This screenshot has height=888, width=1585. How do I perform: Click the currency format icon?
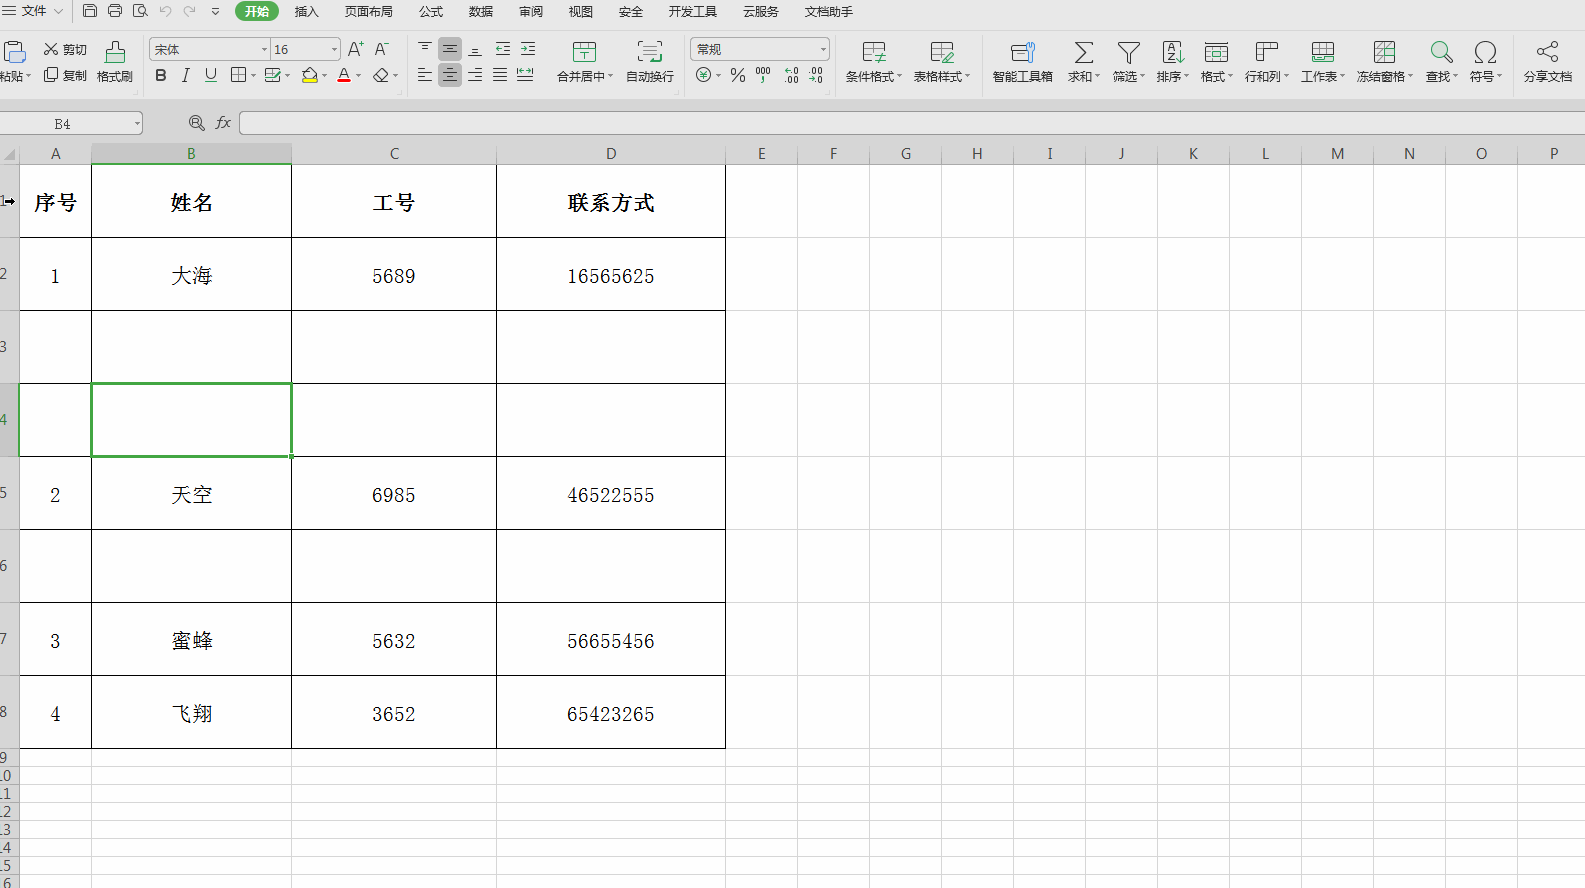pyautogui.click(x=704, y=75)
